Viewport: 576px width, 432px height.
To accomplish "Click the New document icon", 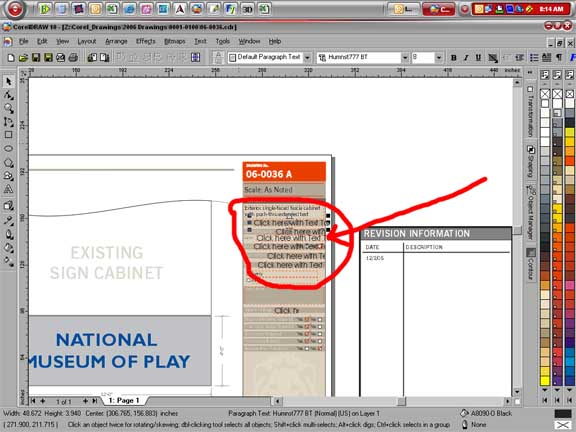I will [11, 58].
